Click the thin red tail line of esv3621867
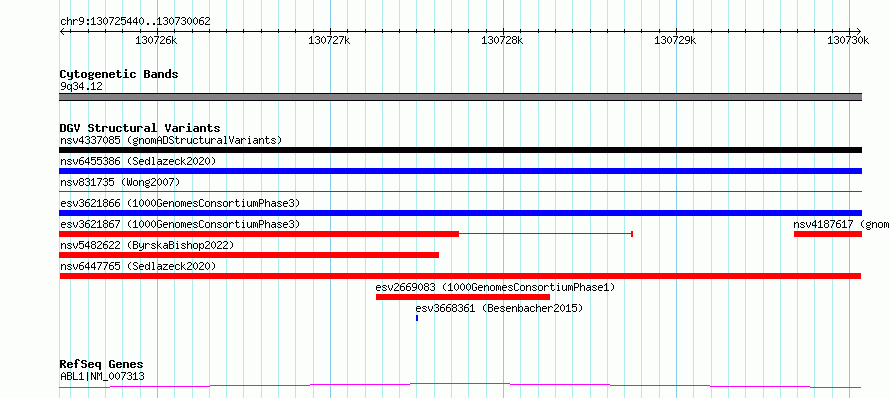 click(x=545, y=234)
